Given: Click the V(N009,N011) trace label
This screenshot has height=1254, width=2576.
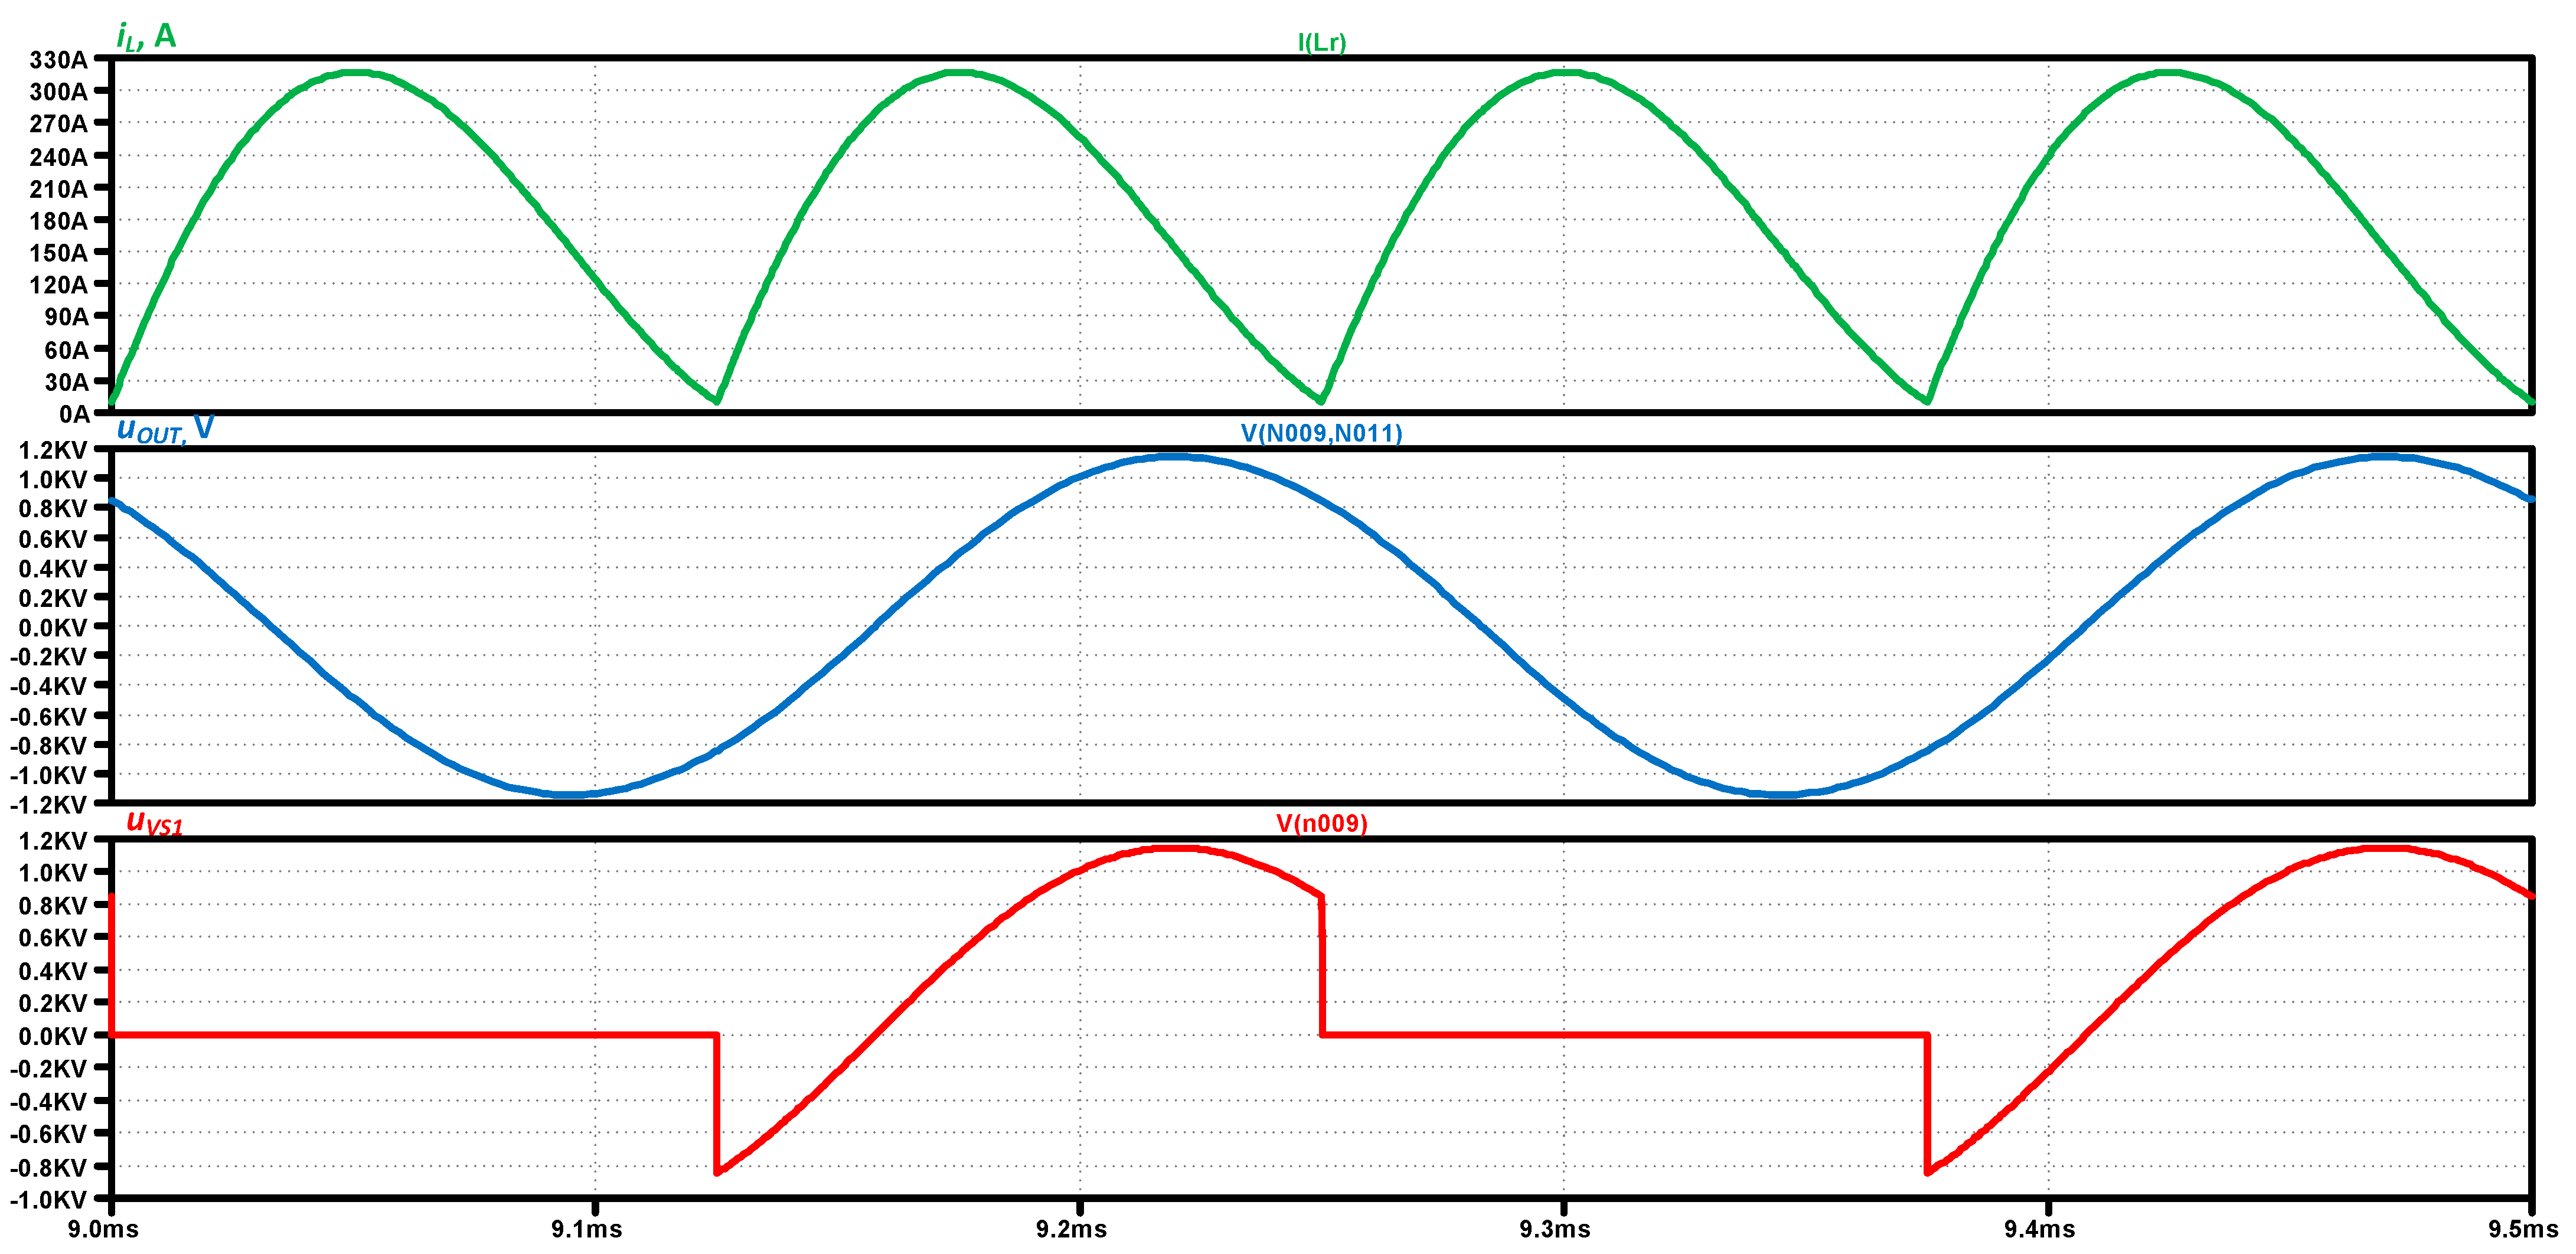Looking at the screenshot, I should [x=1321, y=433].
